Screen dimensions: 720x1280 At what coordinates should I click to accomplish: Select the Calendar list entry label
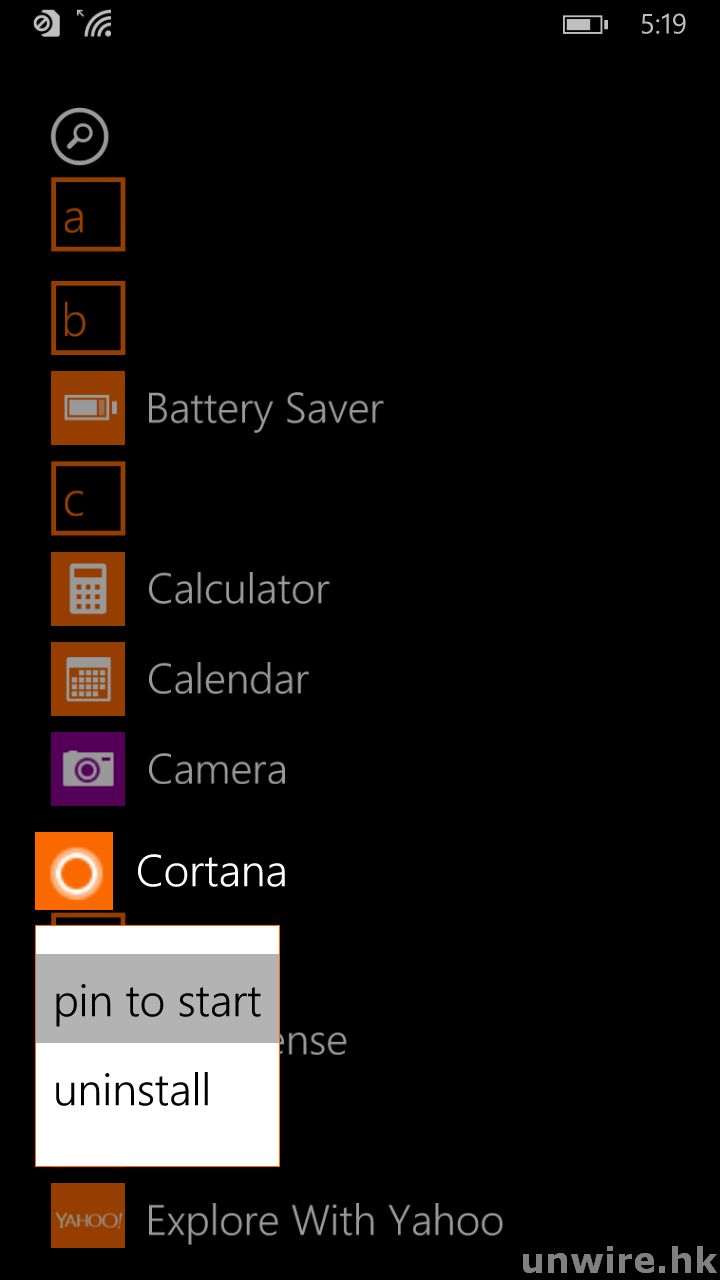pyautogui.click(x=228, y=680)
